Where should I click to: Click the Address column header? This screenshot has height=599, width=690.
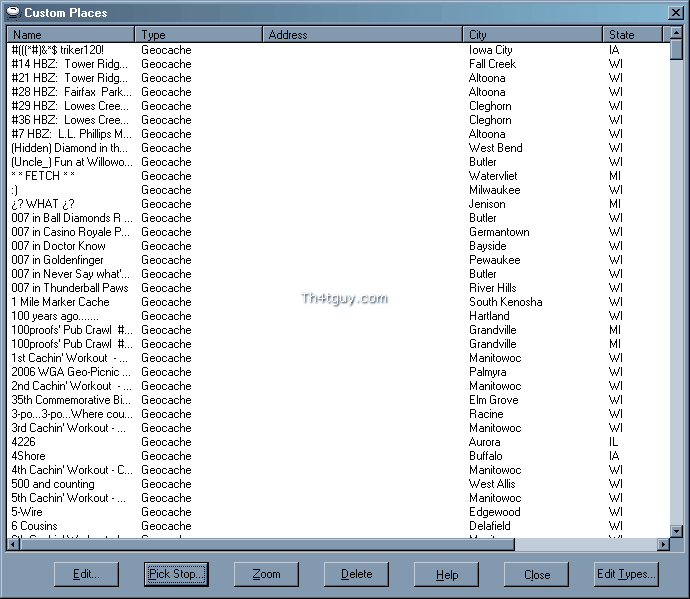coord(363,34)
